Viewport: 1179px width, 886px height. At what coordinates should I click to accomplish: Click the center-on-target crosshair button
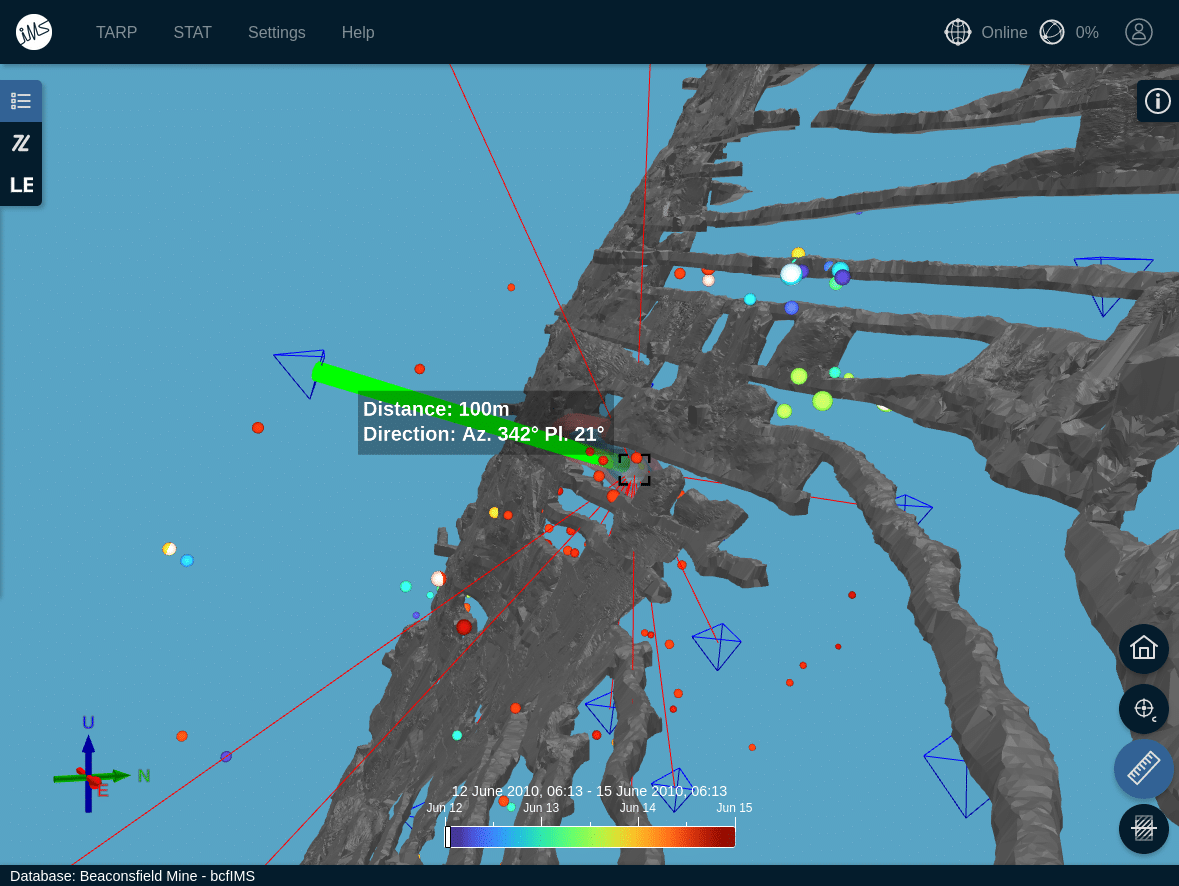click(1143, 709)
